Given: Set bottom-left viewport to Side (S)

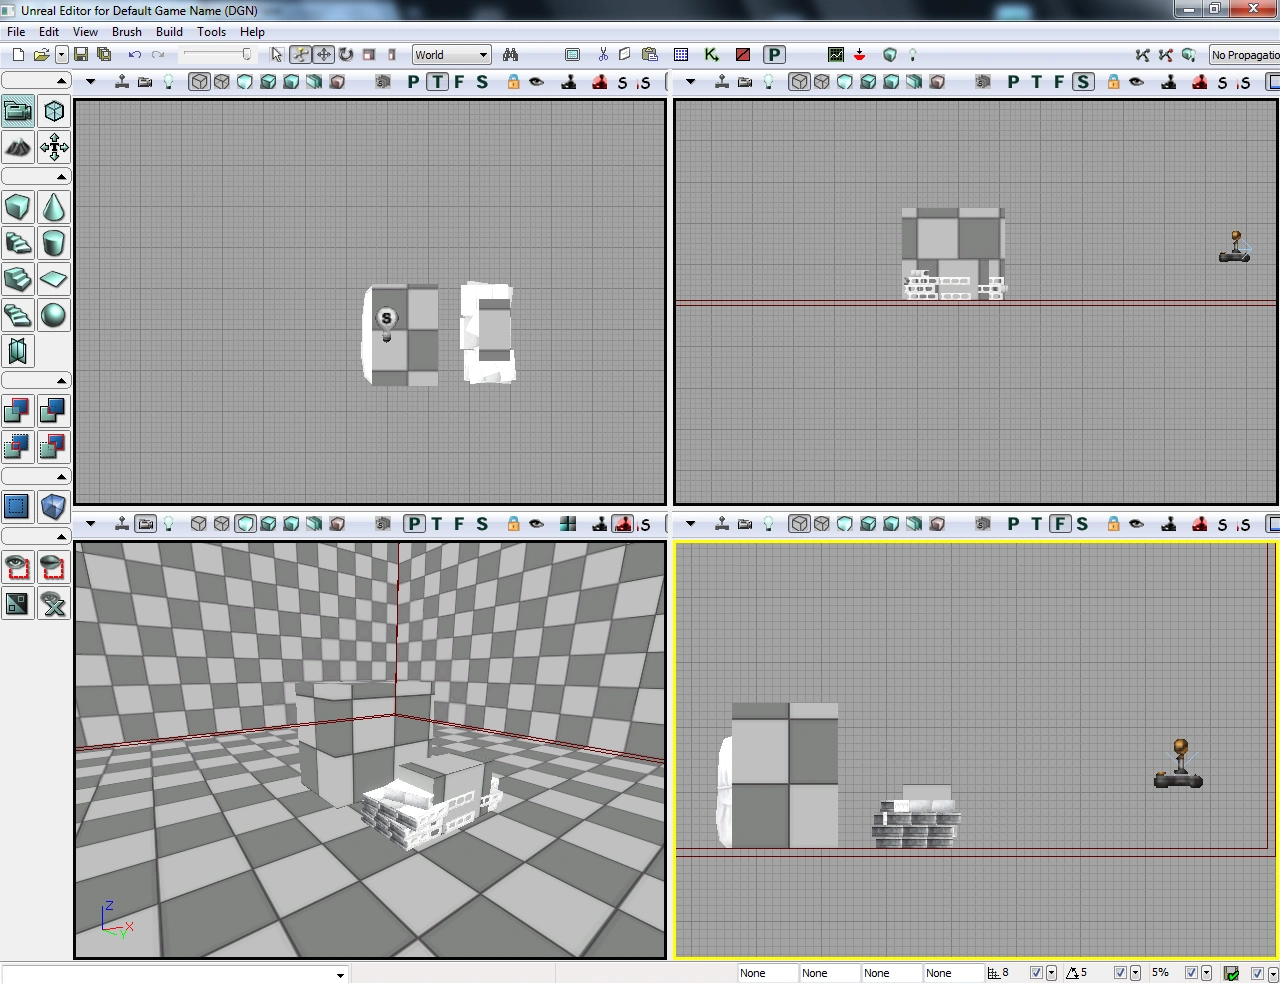Looking at the screenshot, I should 482,523.
